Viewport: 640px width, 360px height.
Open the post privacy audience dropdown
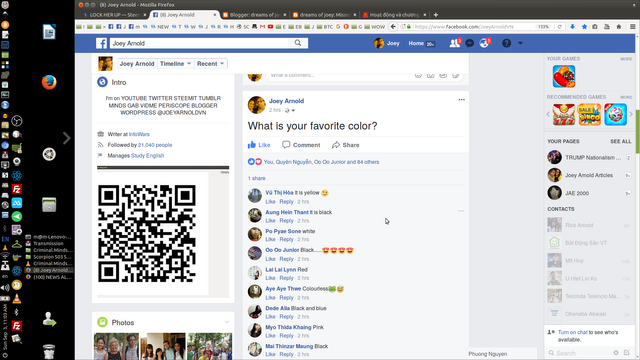pos(290,110)
